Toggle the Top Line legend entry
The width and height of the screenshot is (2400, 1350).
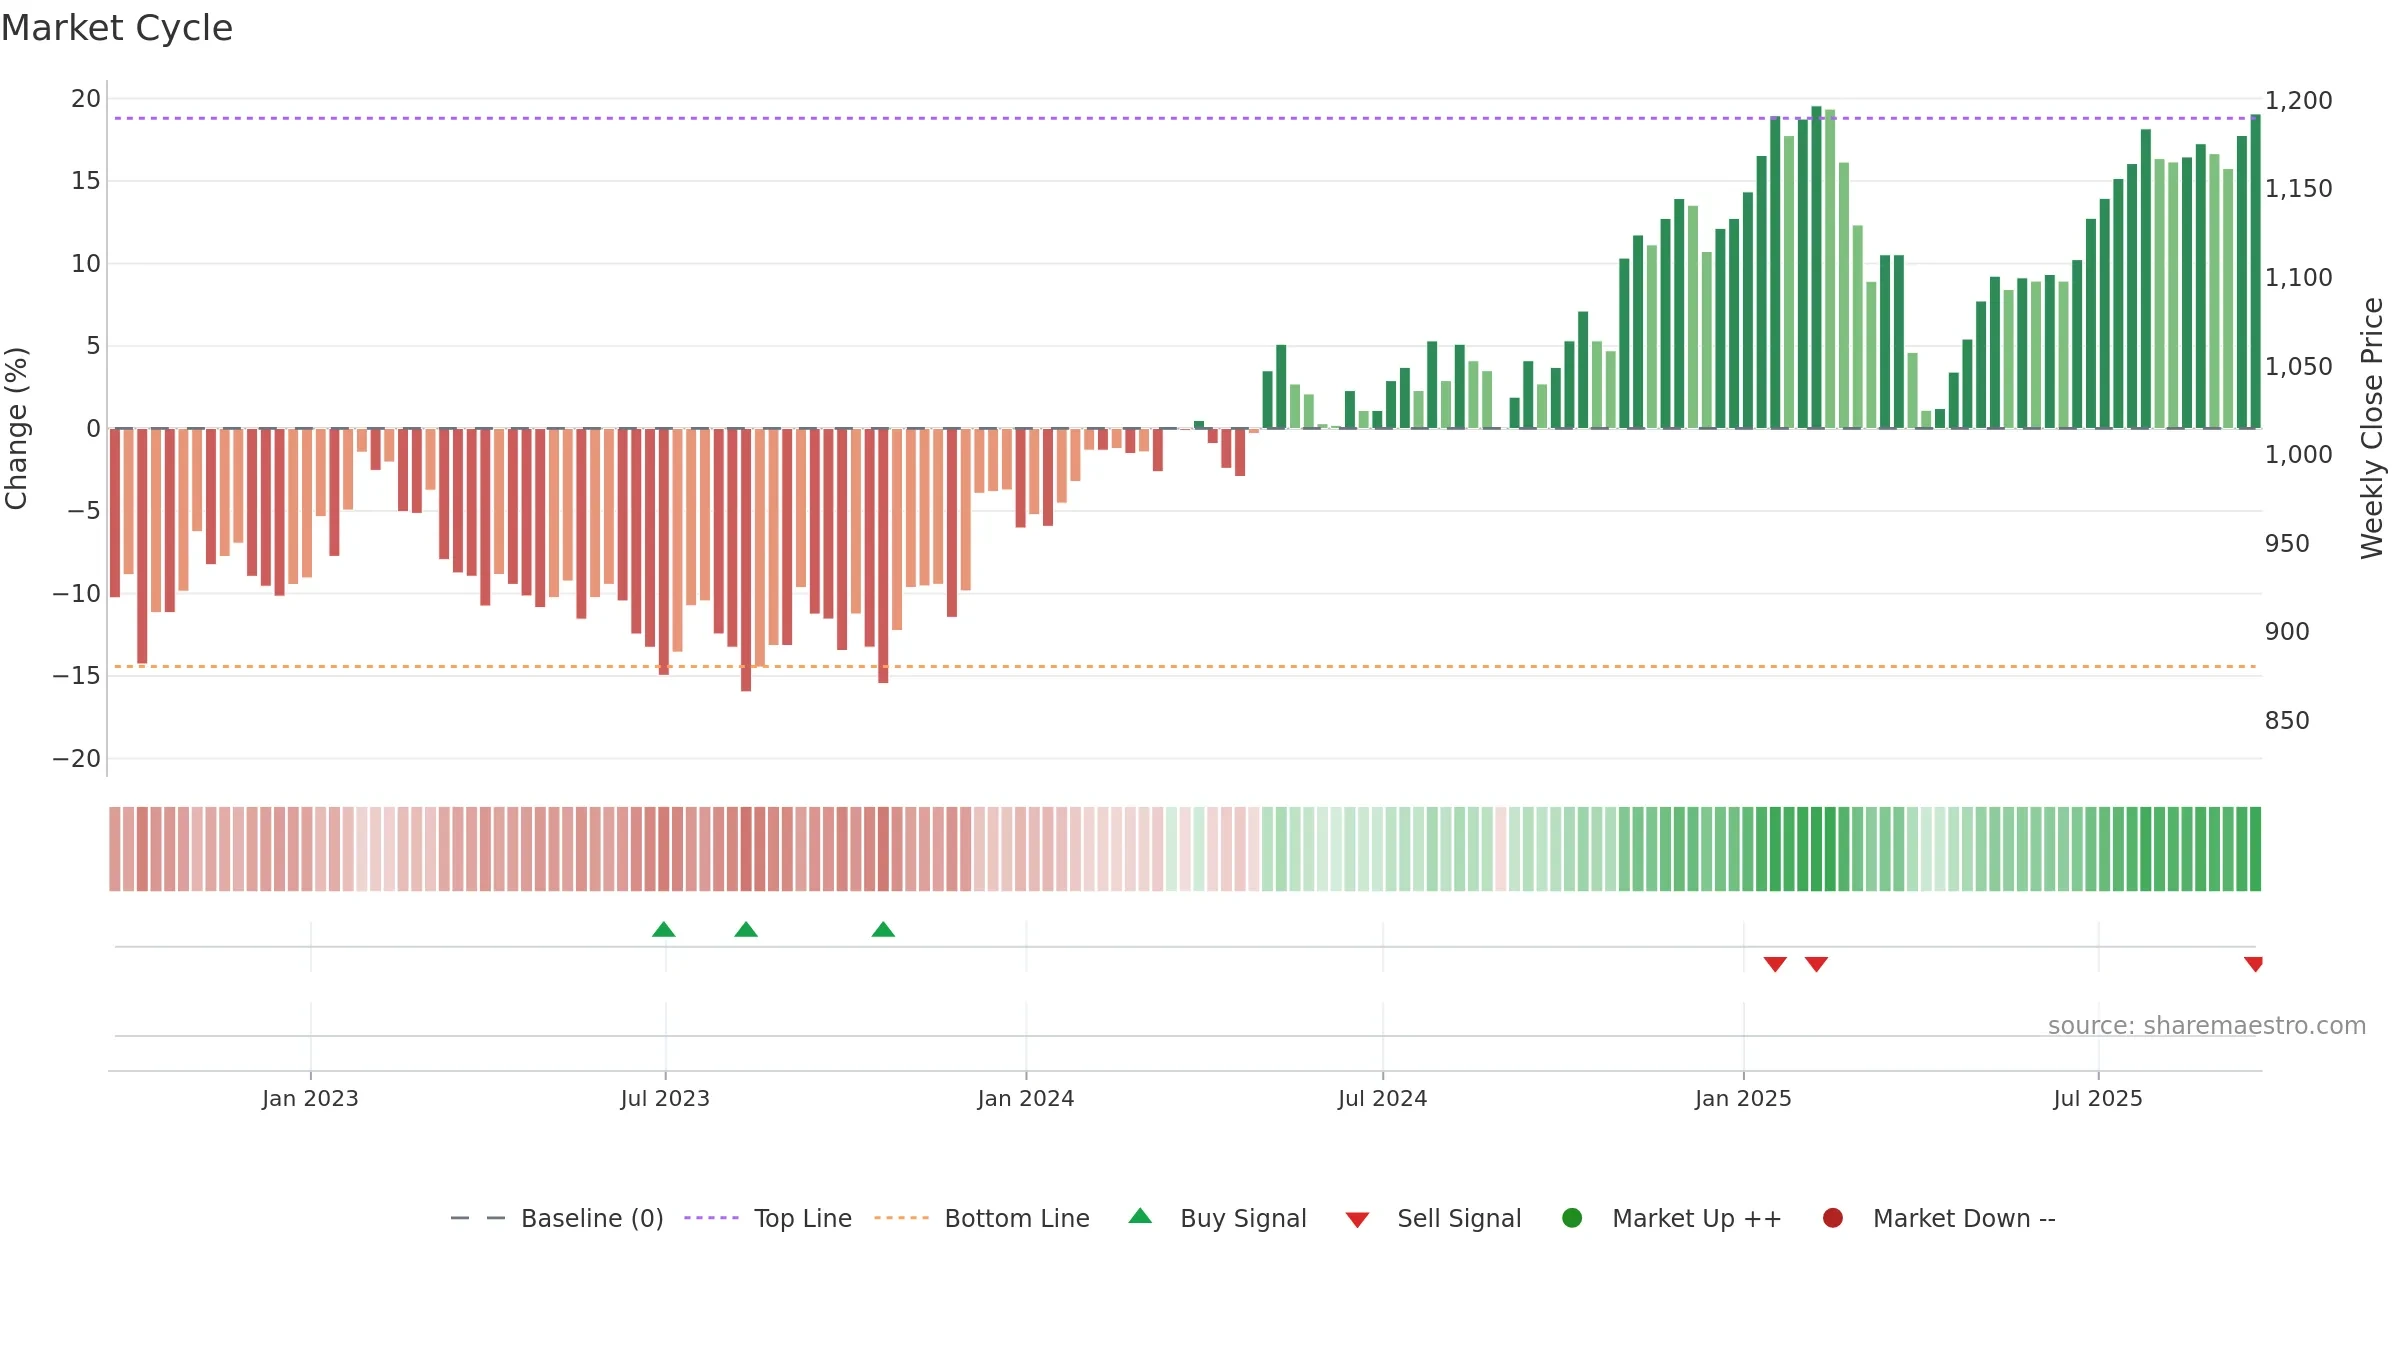[768, 1218]
